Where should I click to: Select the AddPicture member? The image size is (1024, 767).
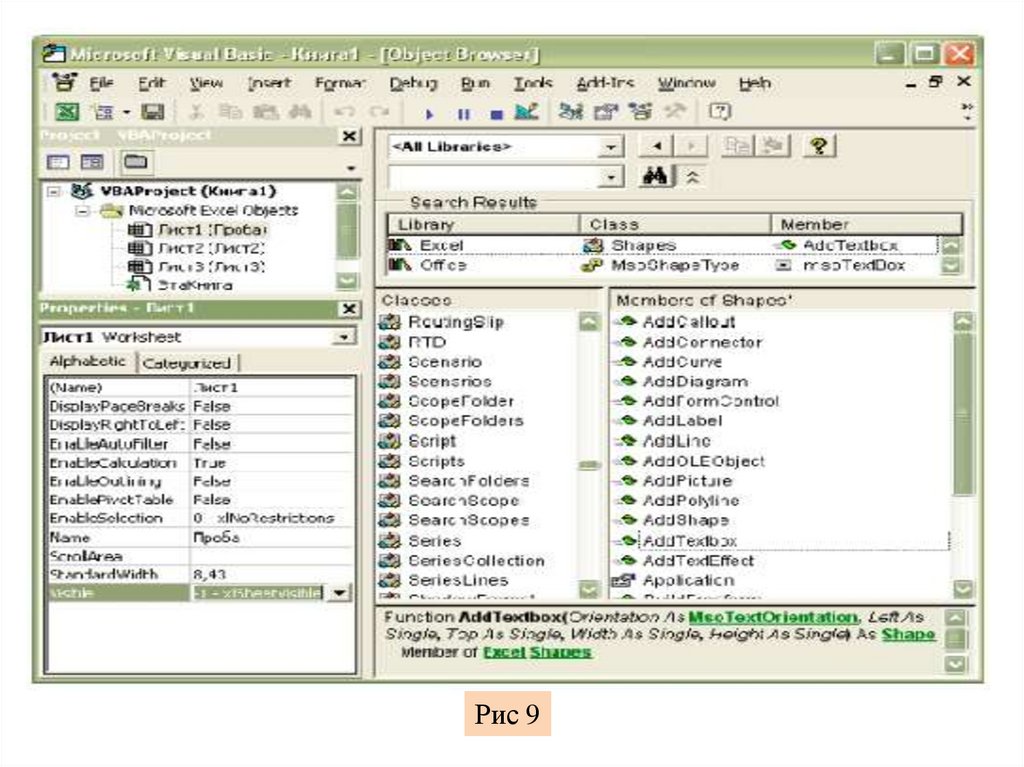coord(687,481)
